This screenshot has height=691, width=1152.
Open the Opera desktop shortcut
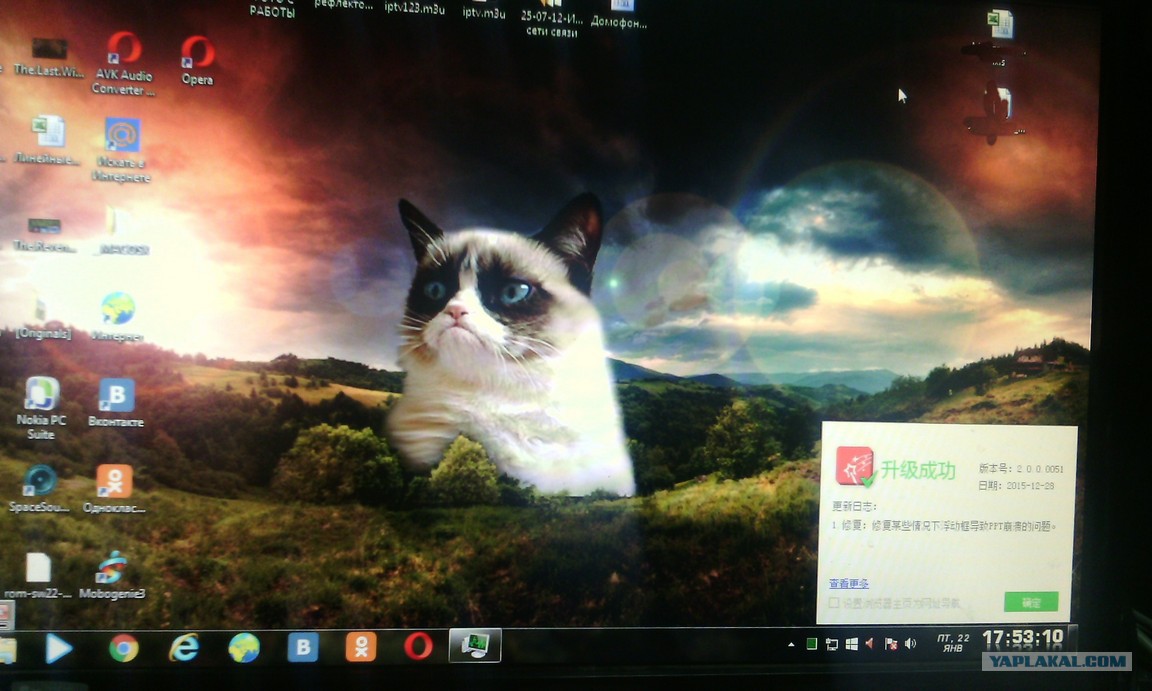click(198, 60)
